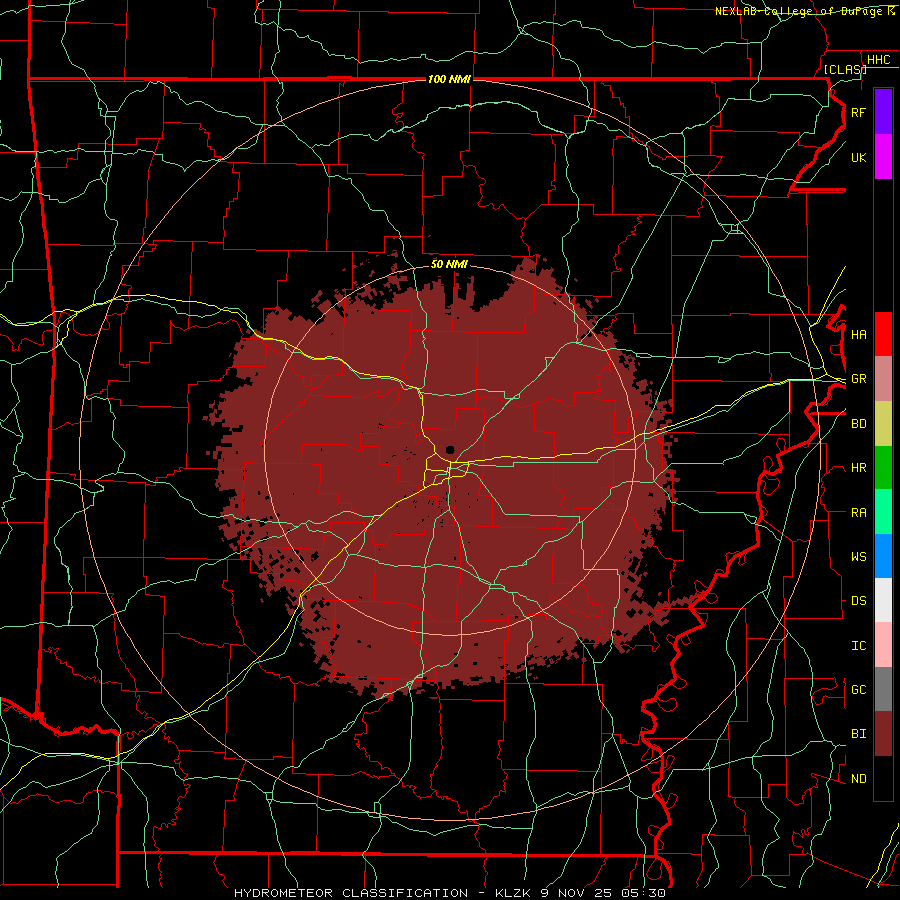The width and height of the screenshot is (900, 900).
Task: Select the BD legend label
Action: [858, 424]
